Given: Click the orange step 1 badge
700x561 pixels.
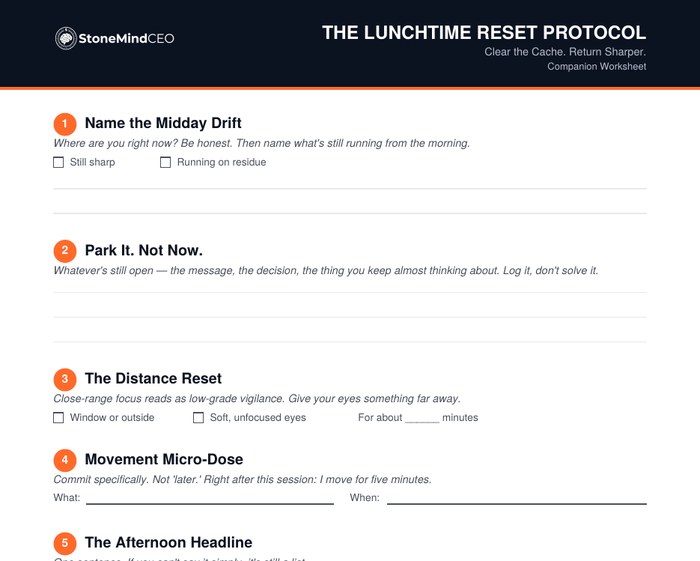Looking at the screenshot, I should [65, 124].
